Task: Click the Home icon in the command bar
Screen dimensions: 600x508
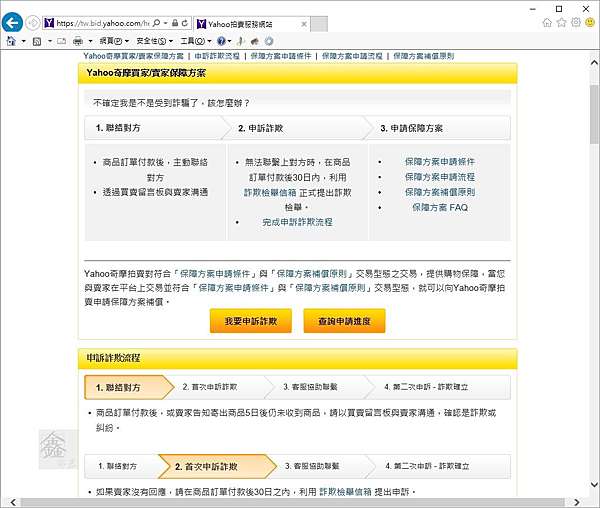Action: [11, 41]
